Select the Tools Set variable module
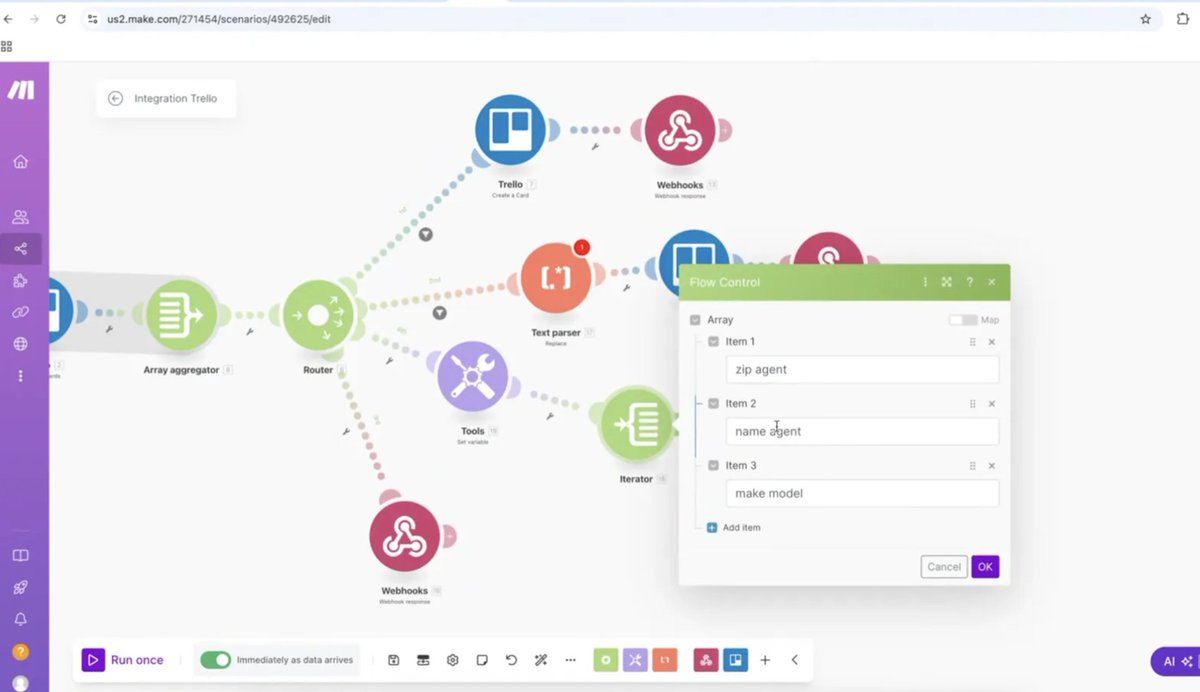This screenshot has width=1200, height=692. [x=473, y=377]
